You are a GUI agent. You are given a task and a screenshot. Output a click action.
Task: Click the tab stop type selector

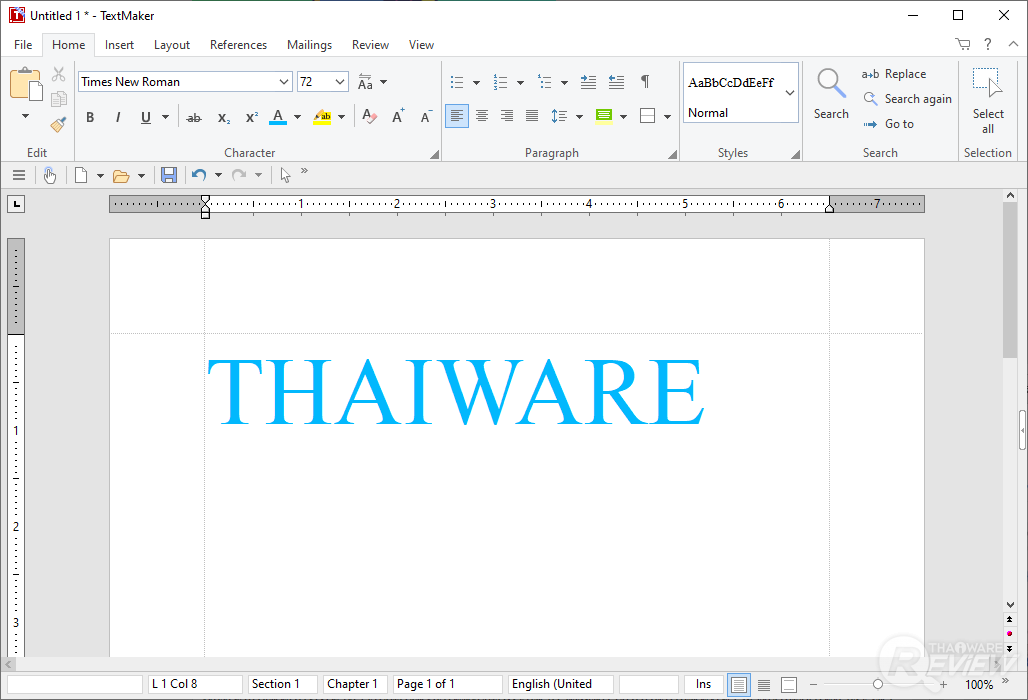(x=16, y=204)
